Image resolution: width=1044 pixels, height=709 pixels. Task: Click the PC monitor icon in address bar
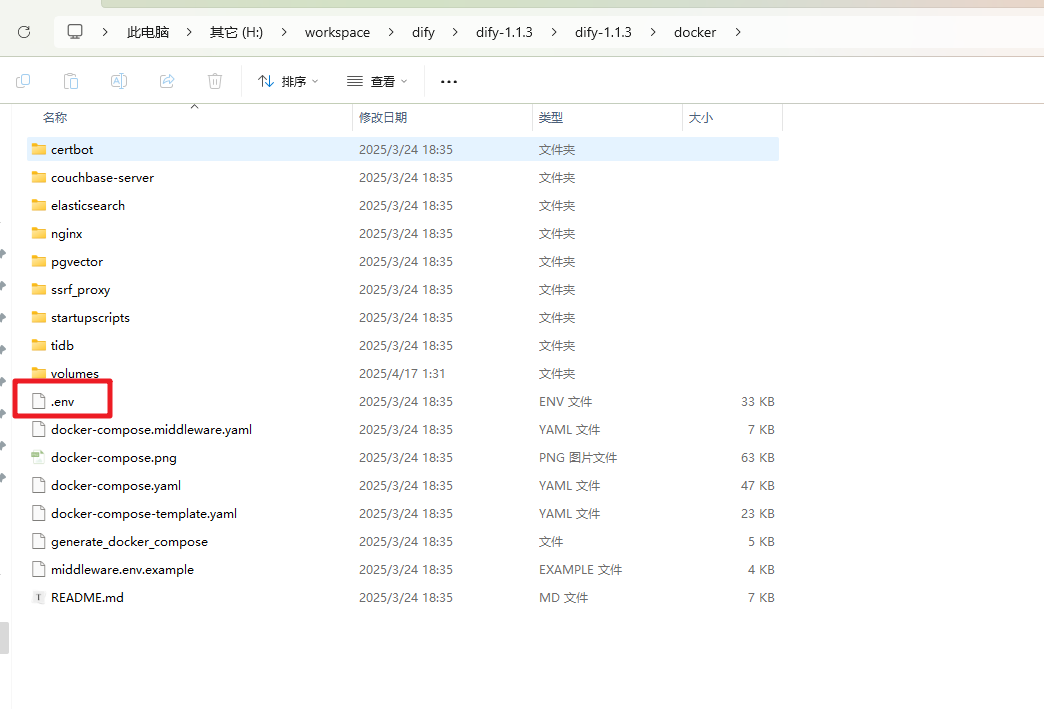[x=75, y=32]
